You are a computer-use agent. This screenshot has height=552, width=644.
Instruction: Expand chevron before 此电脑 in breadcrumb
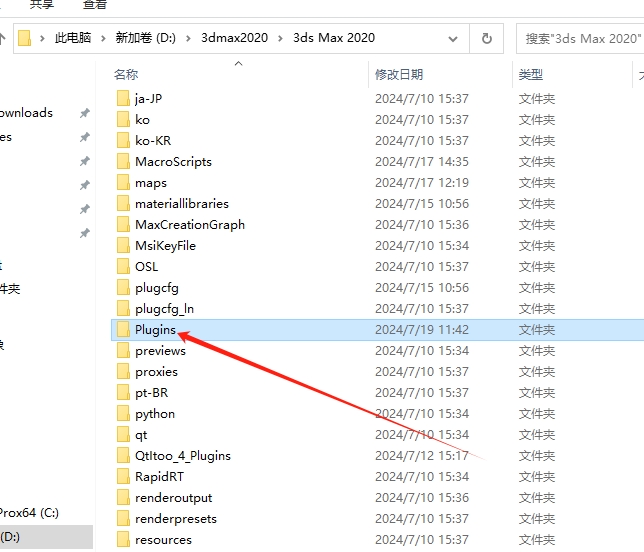pos(42,39)
